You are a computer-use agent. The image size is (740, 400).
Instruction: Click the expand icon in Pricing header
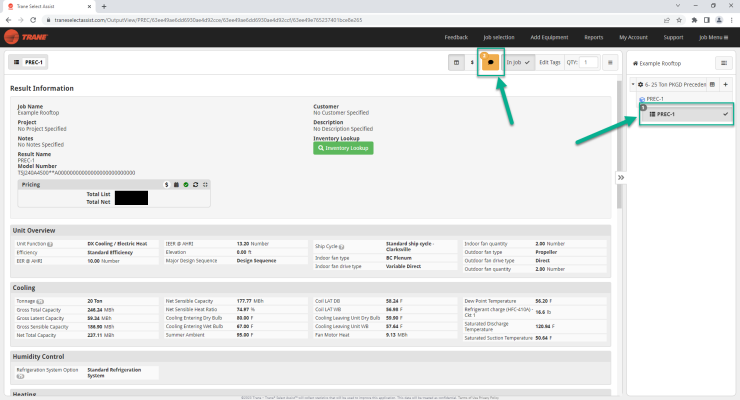click(205, 184)
